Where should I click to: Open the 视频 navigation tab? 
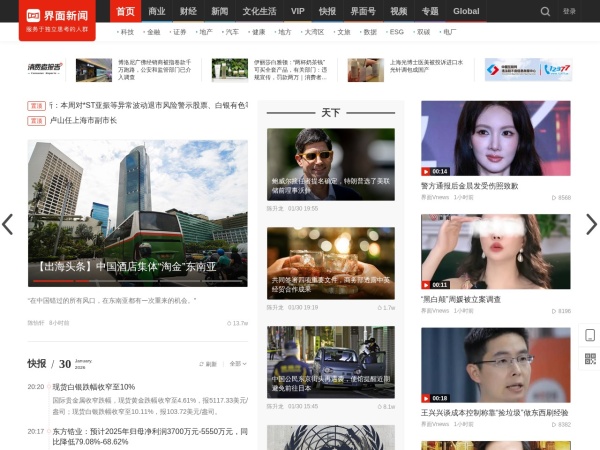point(399,11)
